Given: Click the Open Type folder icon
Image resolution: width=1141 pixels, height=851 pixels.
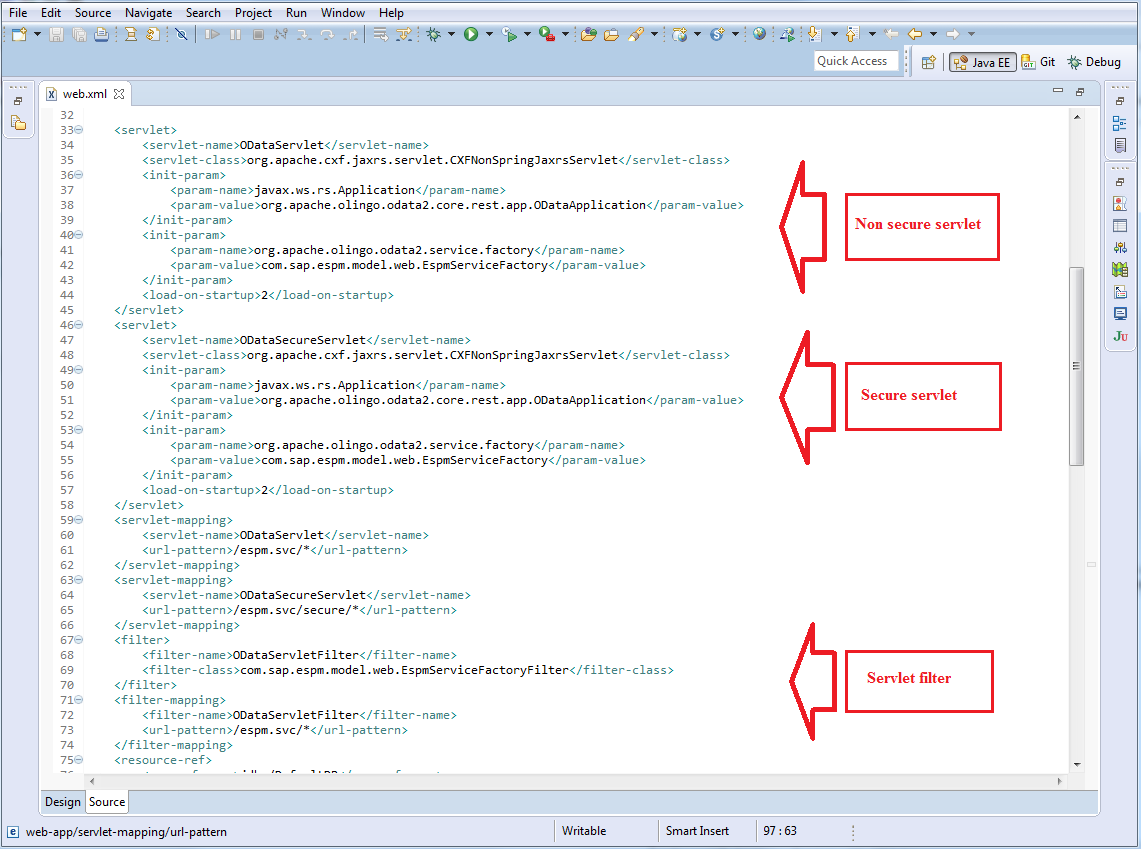Looking at the screenshot, I should pyautogui.click(x=589, y=34).
